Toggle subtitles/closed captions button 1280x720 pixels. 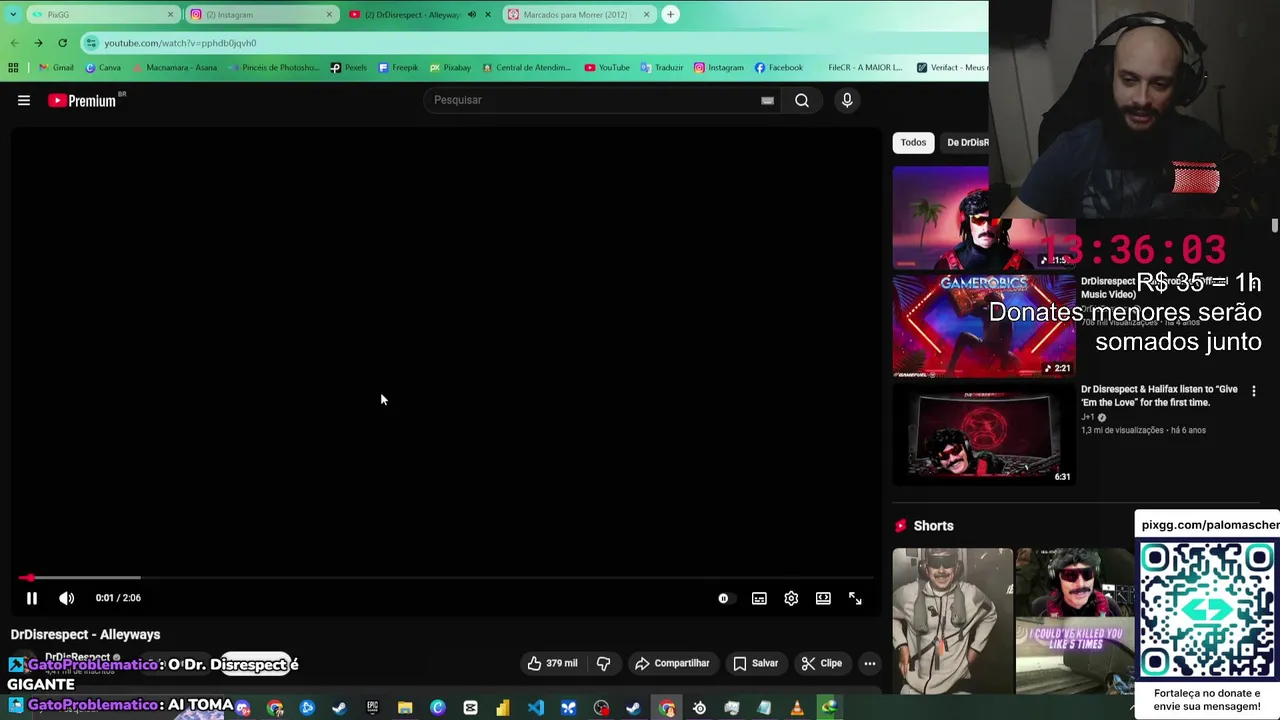pyautogui.click(x=759, y=598)
